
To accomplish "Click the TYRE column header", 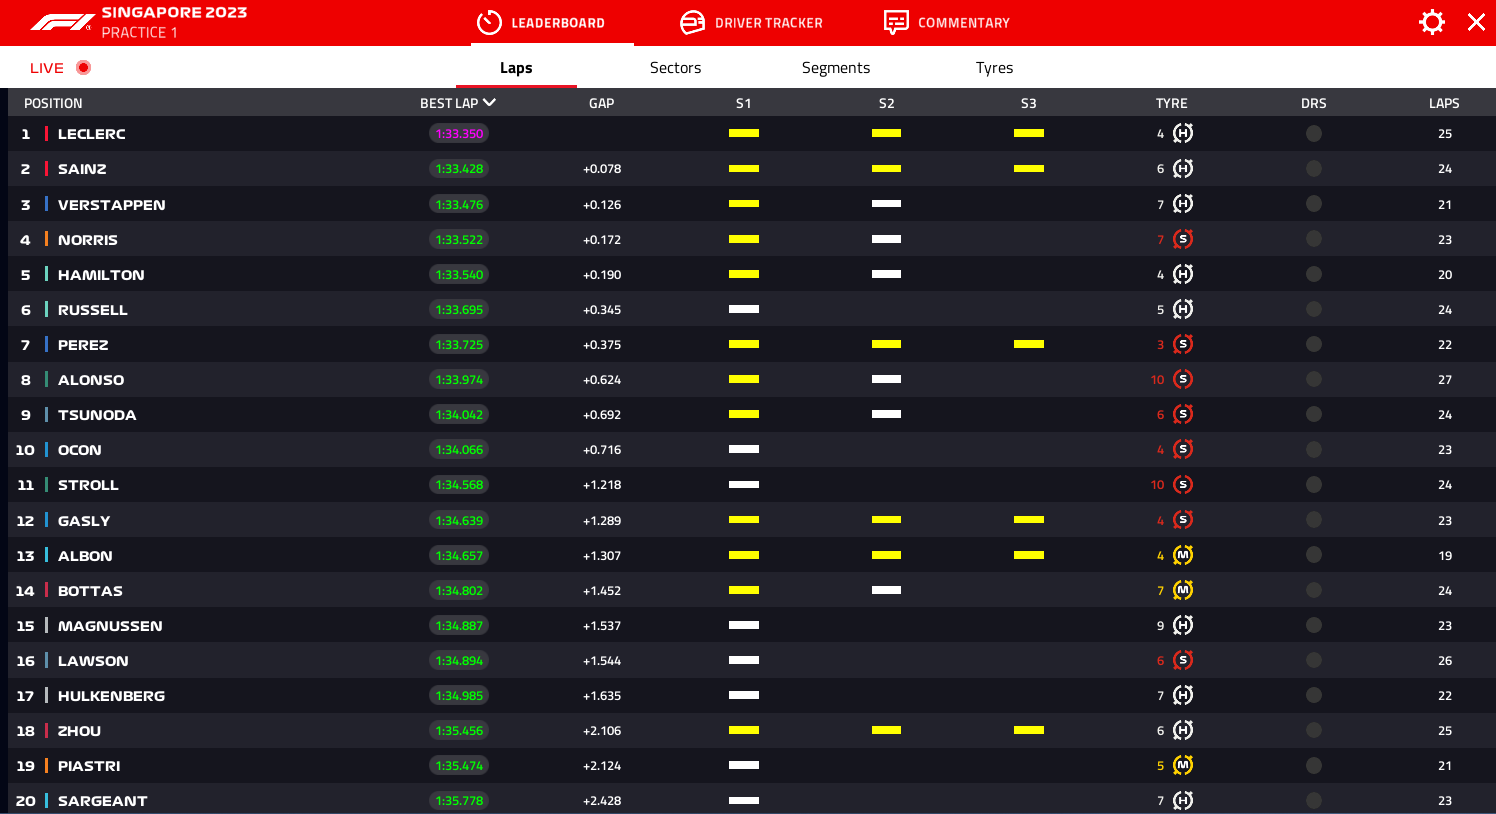I will [1172, 103].
